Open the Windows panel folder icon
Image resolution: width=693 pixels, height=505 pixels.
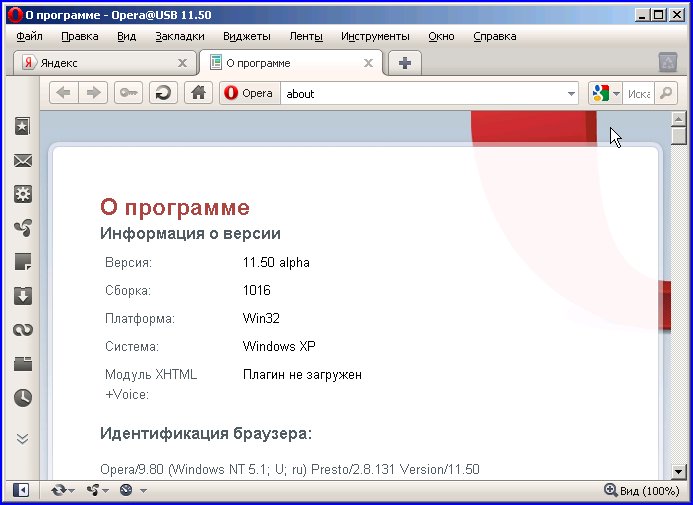coord(23,364)
